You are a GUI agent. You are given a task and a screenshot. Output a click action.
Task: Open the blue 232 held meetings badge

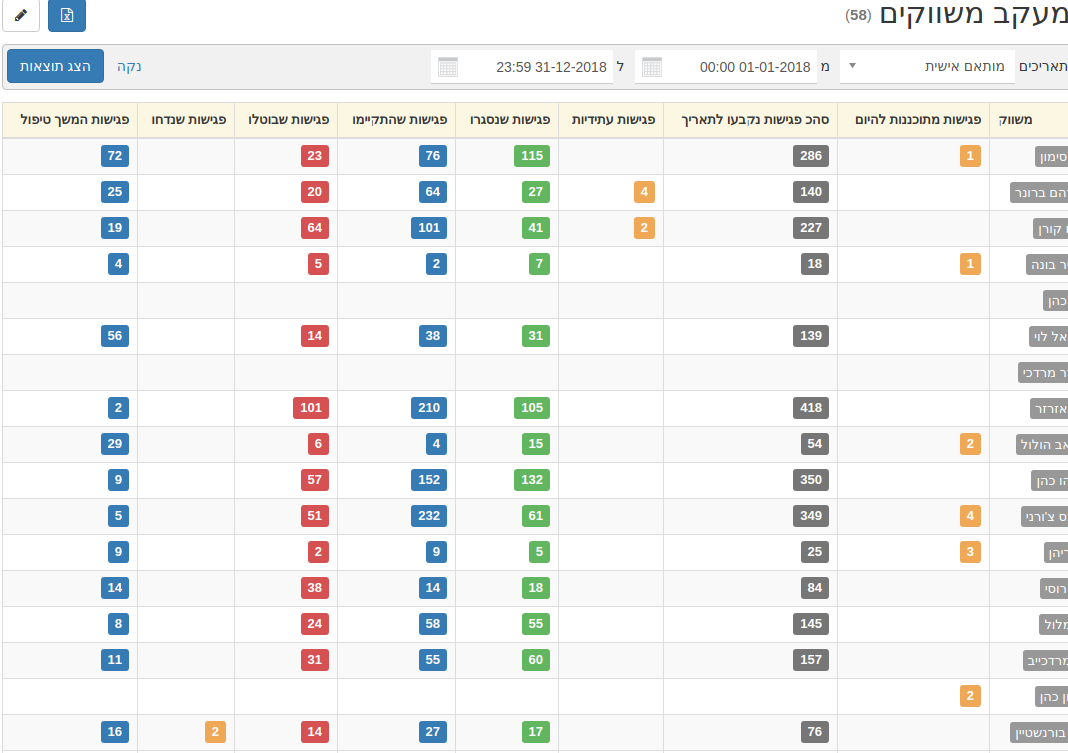pos(429,516)
